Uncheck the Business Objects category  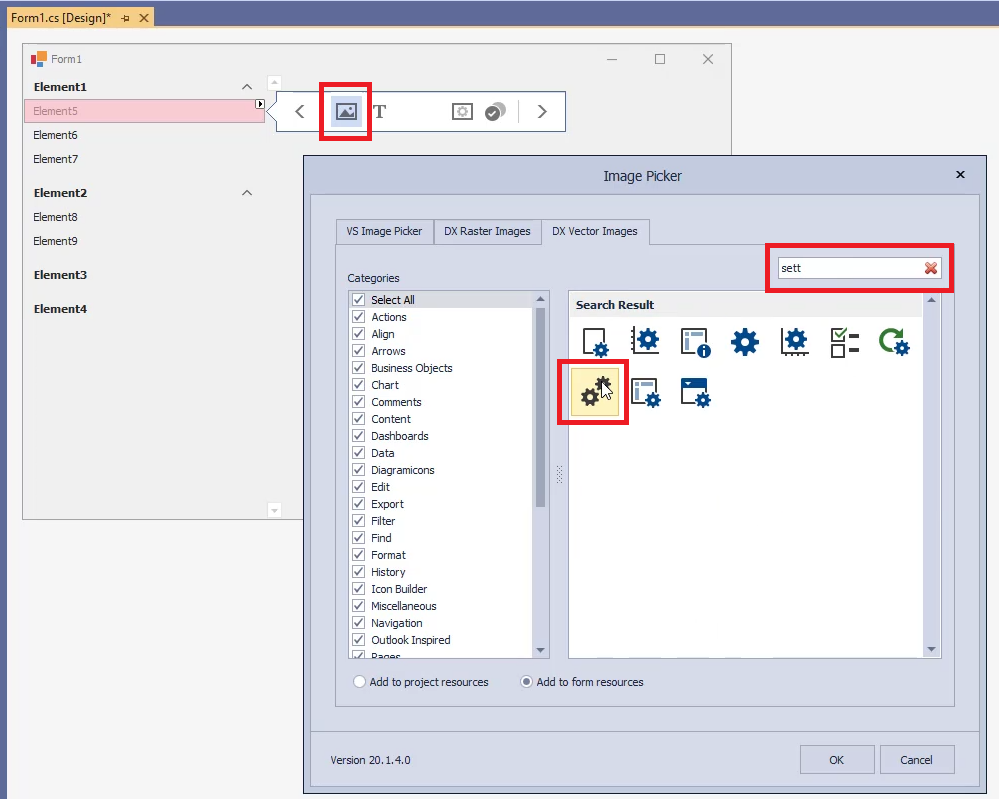click(359, 368)
